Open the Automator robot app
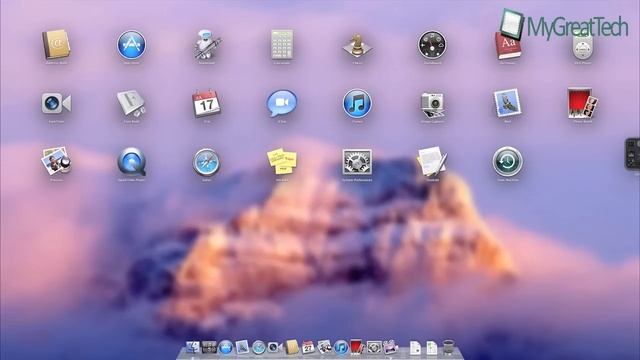640x360 pixels. pos(207,44)
